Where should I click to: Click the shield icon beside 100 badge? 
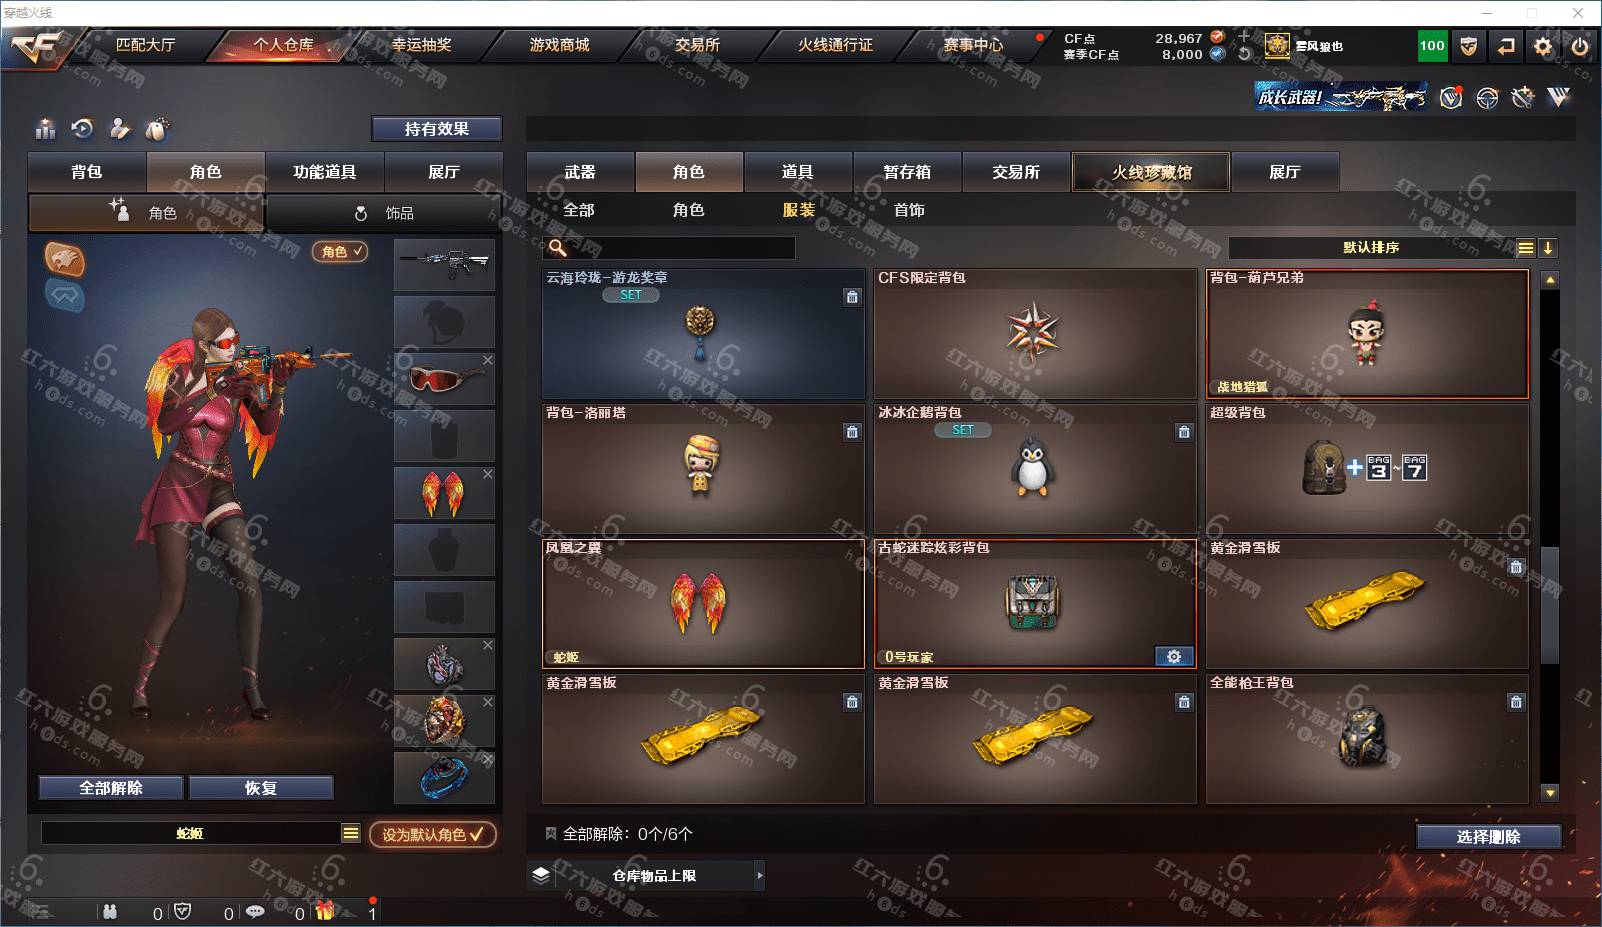[x=1468, y=46]
